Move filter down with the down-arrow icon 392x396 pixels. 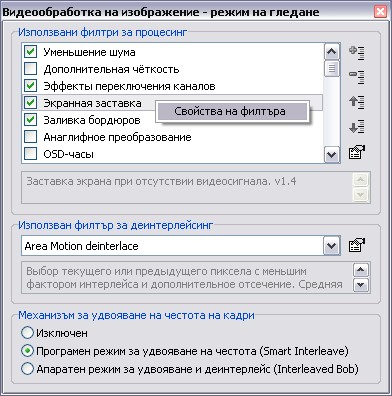pyautogui.click(x=357, y=127)
